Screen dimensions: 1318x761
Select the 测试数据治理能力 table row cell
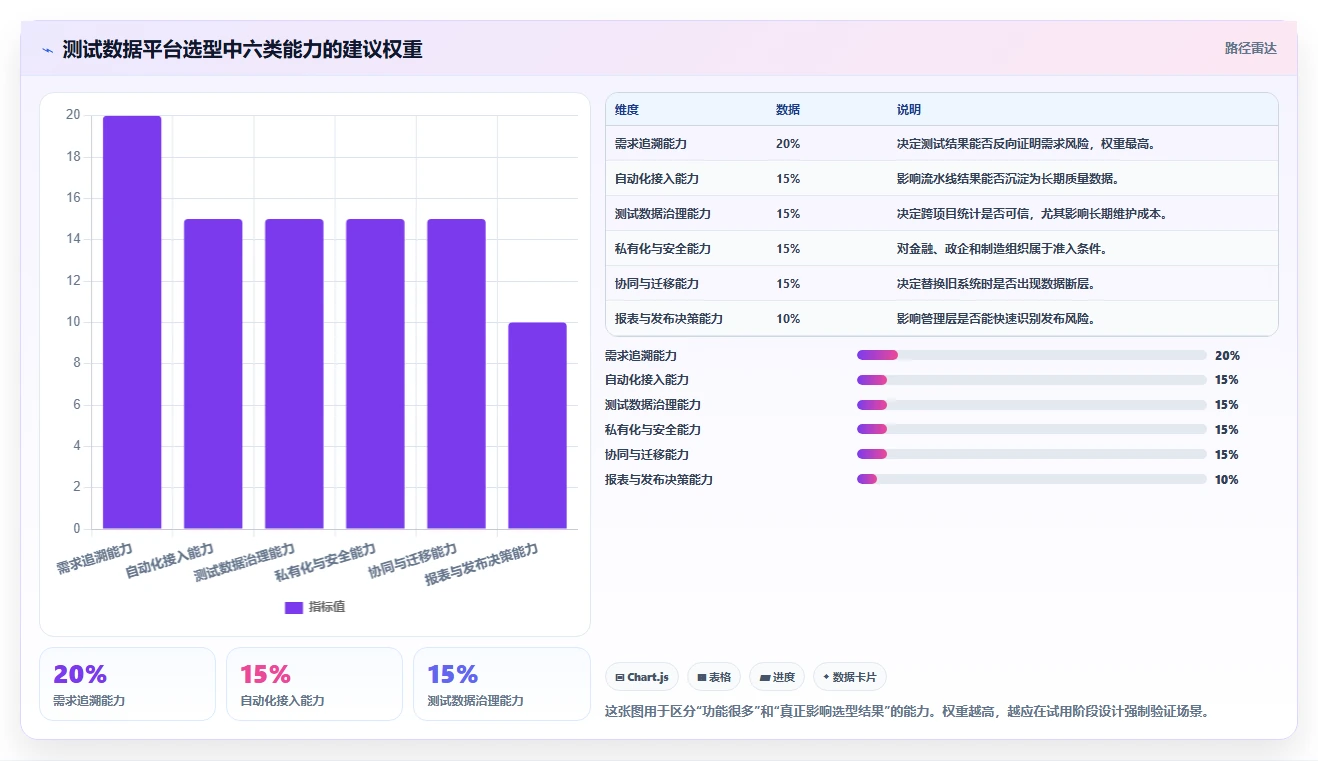[x=662, y=214]
